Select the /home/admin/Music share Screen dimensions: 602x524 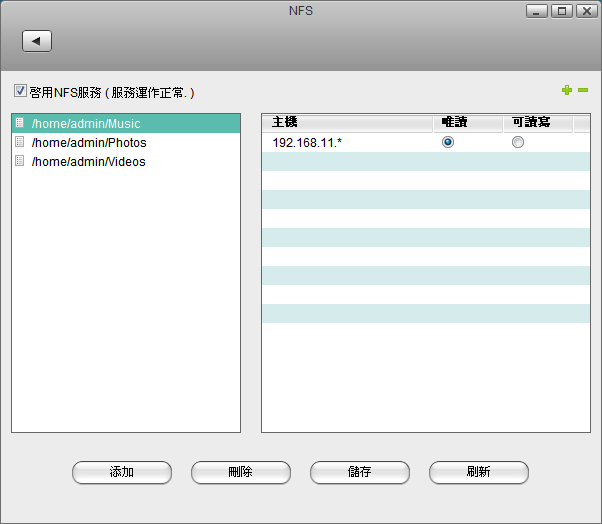click(x=86, y=124)
